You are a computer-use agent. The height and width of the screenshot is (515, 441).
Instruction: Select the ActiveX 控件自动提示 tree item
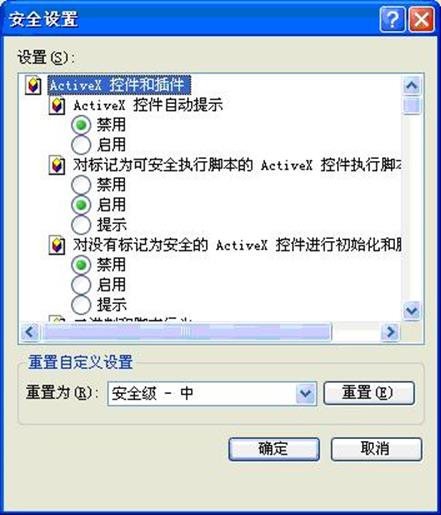pos(148,106)
